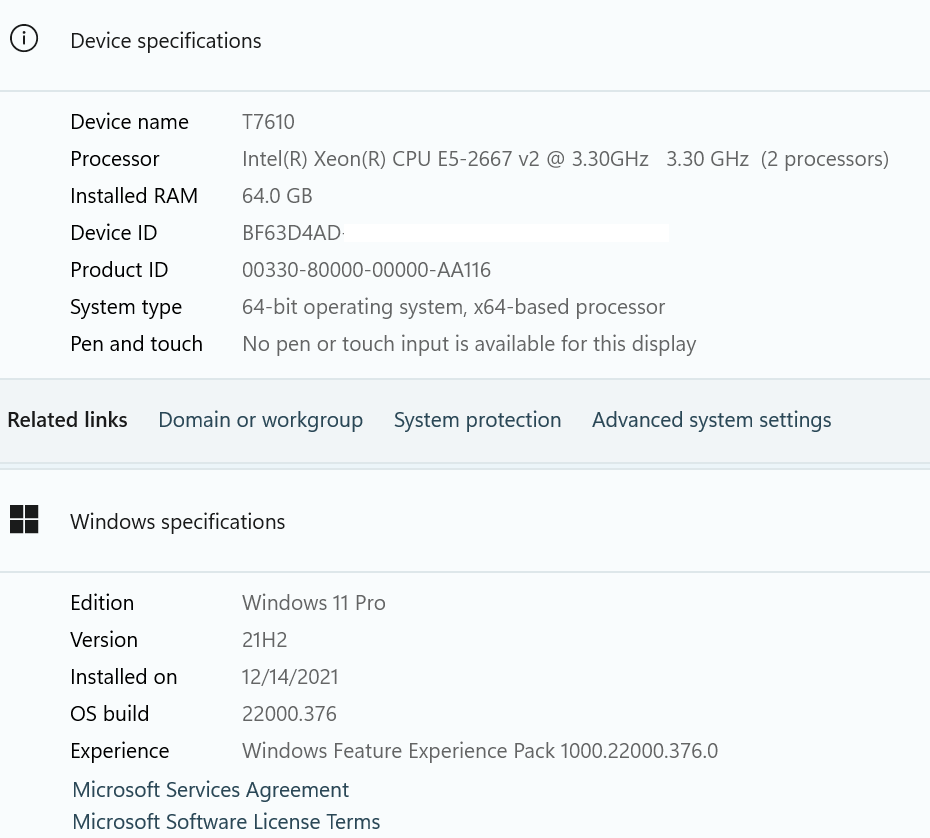Click the System type description

coord(453,306)
